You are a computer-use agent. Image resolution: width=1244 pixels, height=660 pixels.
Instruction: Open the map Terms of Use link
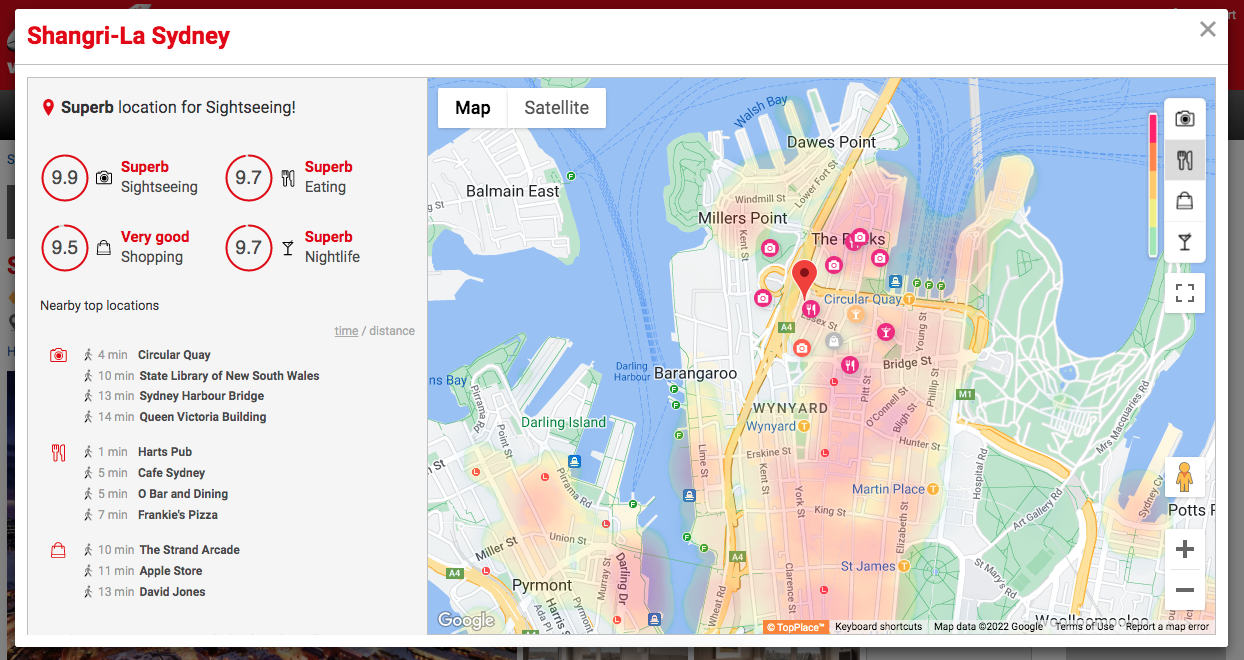point(1084,627)
